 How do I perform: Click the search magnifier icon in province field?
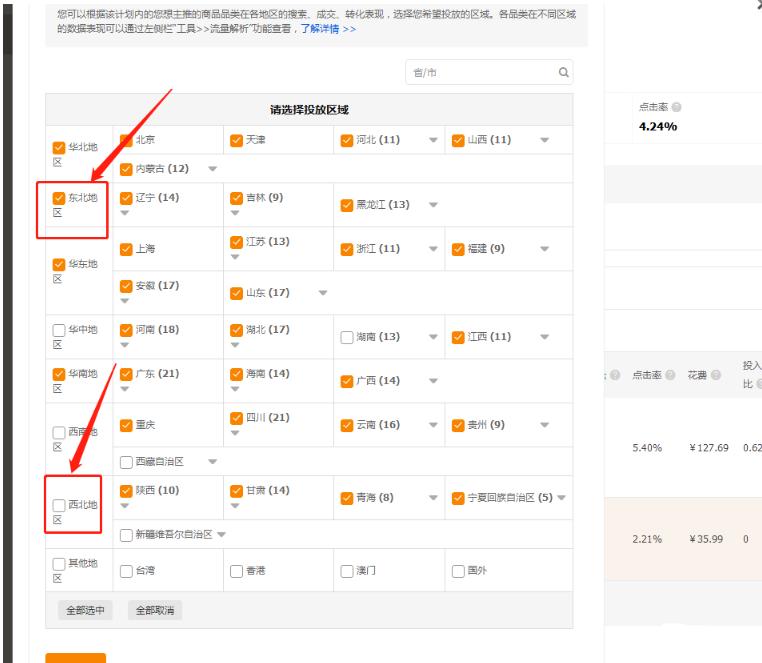tap(563, 72)
